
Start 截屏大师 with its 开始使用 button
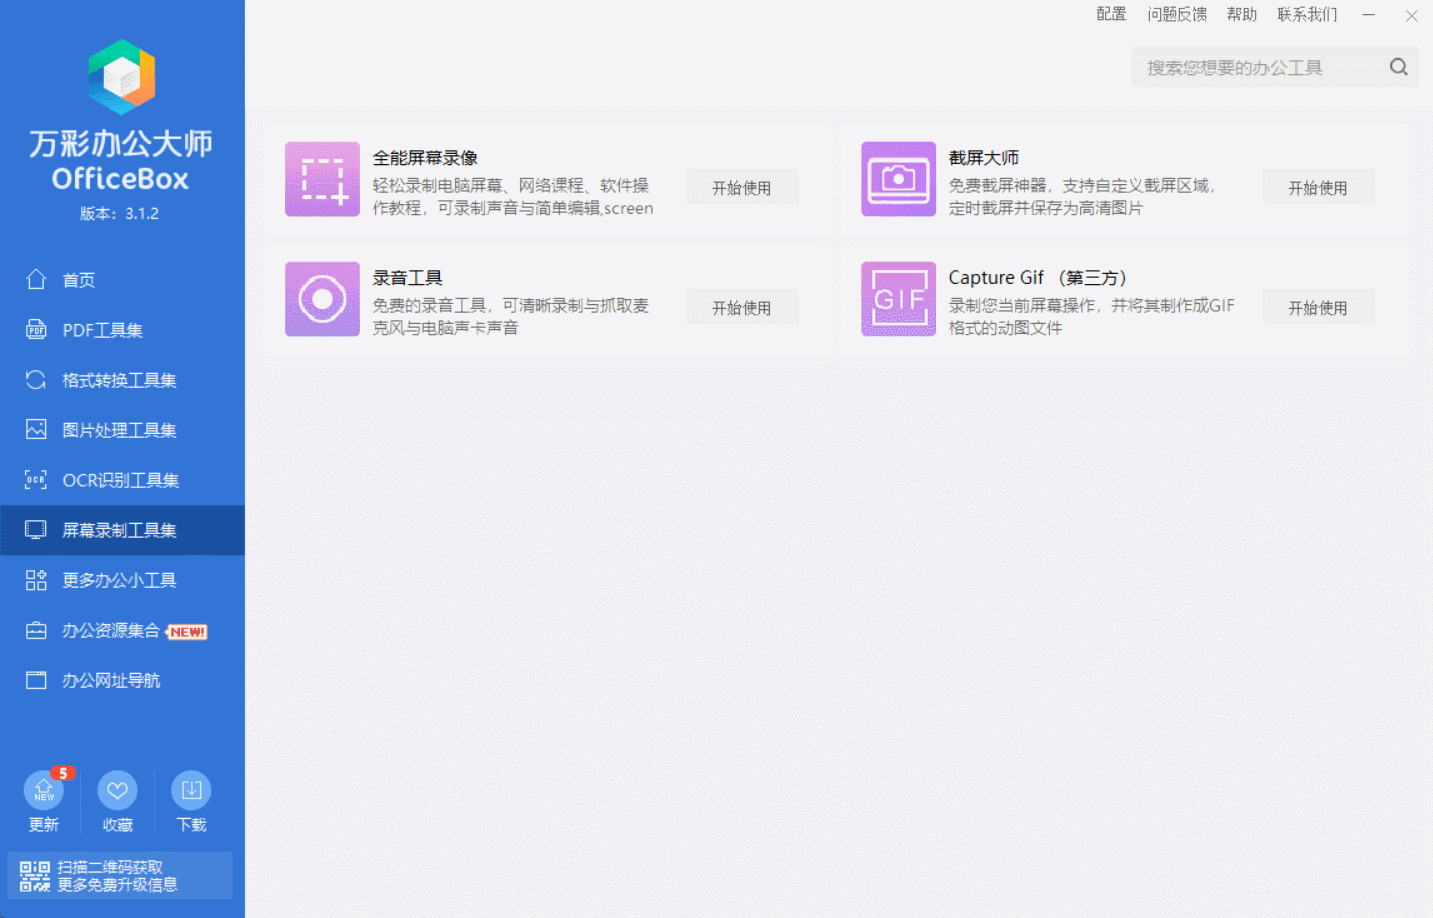pos(1318,186)
